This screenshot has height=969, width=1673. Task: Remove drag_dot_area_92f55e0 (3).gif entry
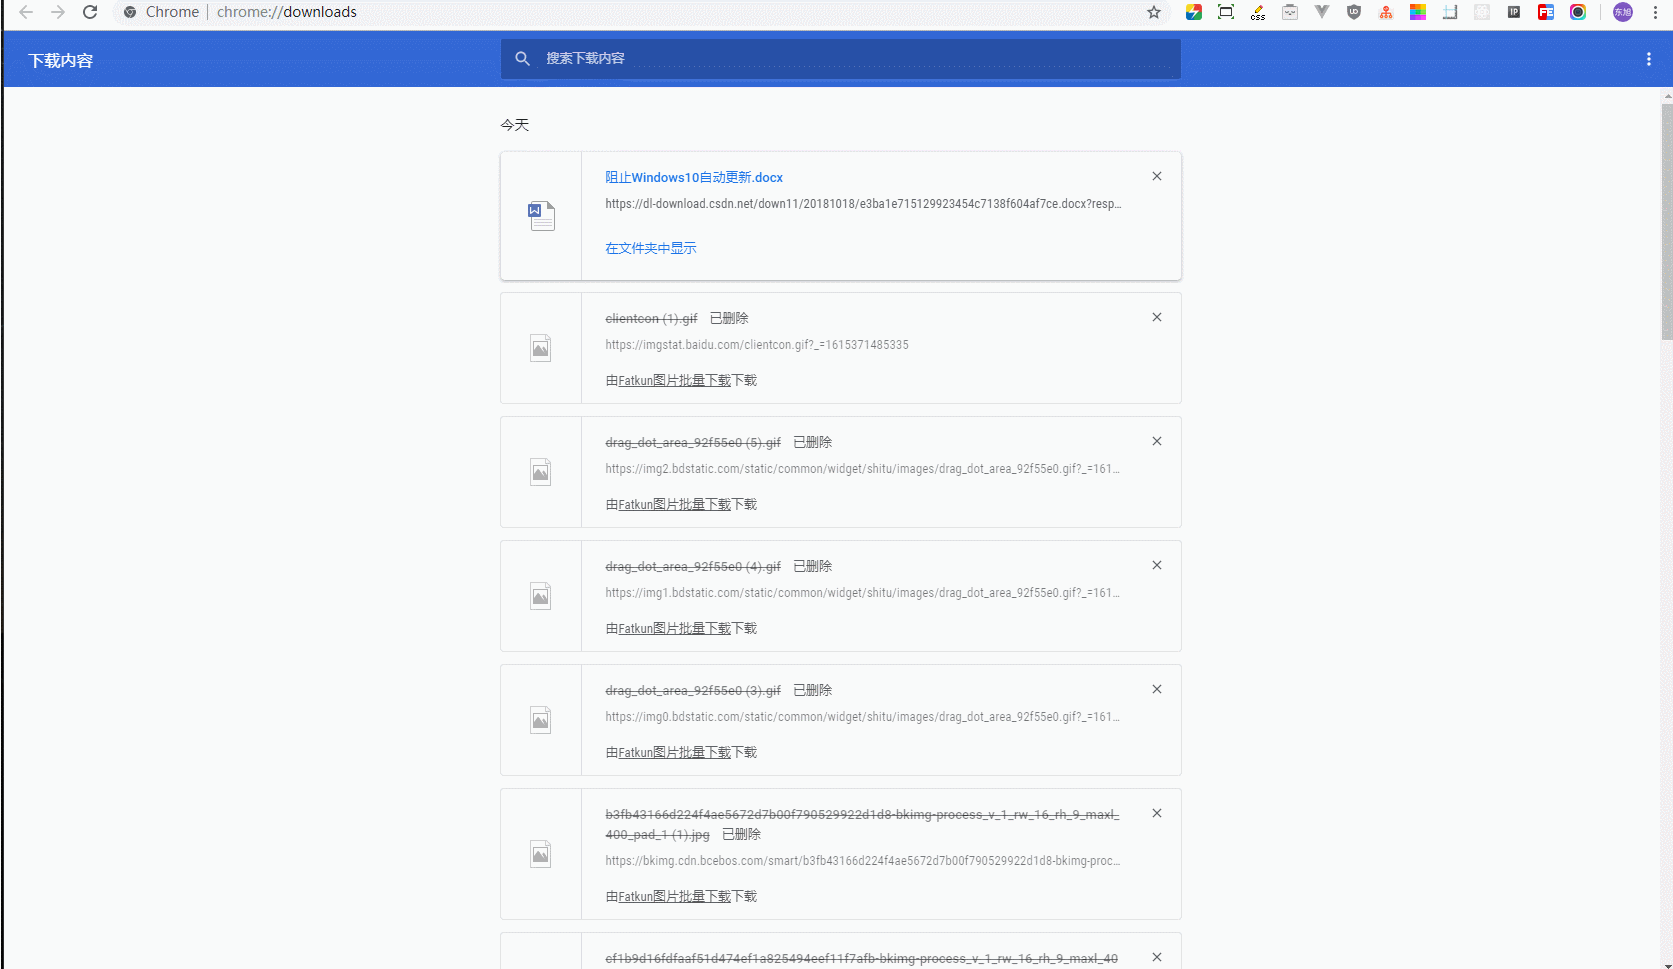1157,689
